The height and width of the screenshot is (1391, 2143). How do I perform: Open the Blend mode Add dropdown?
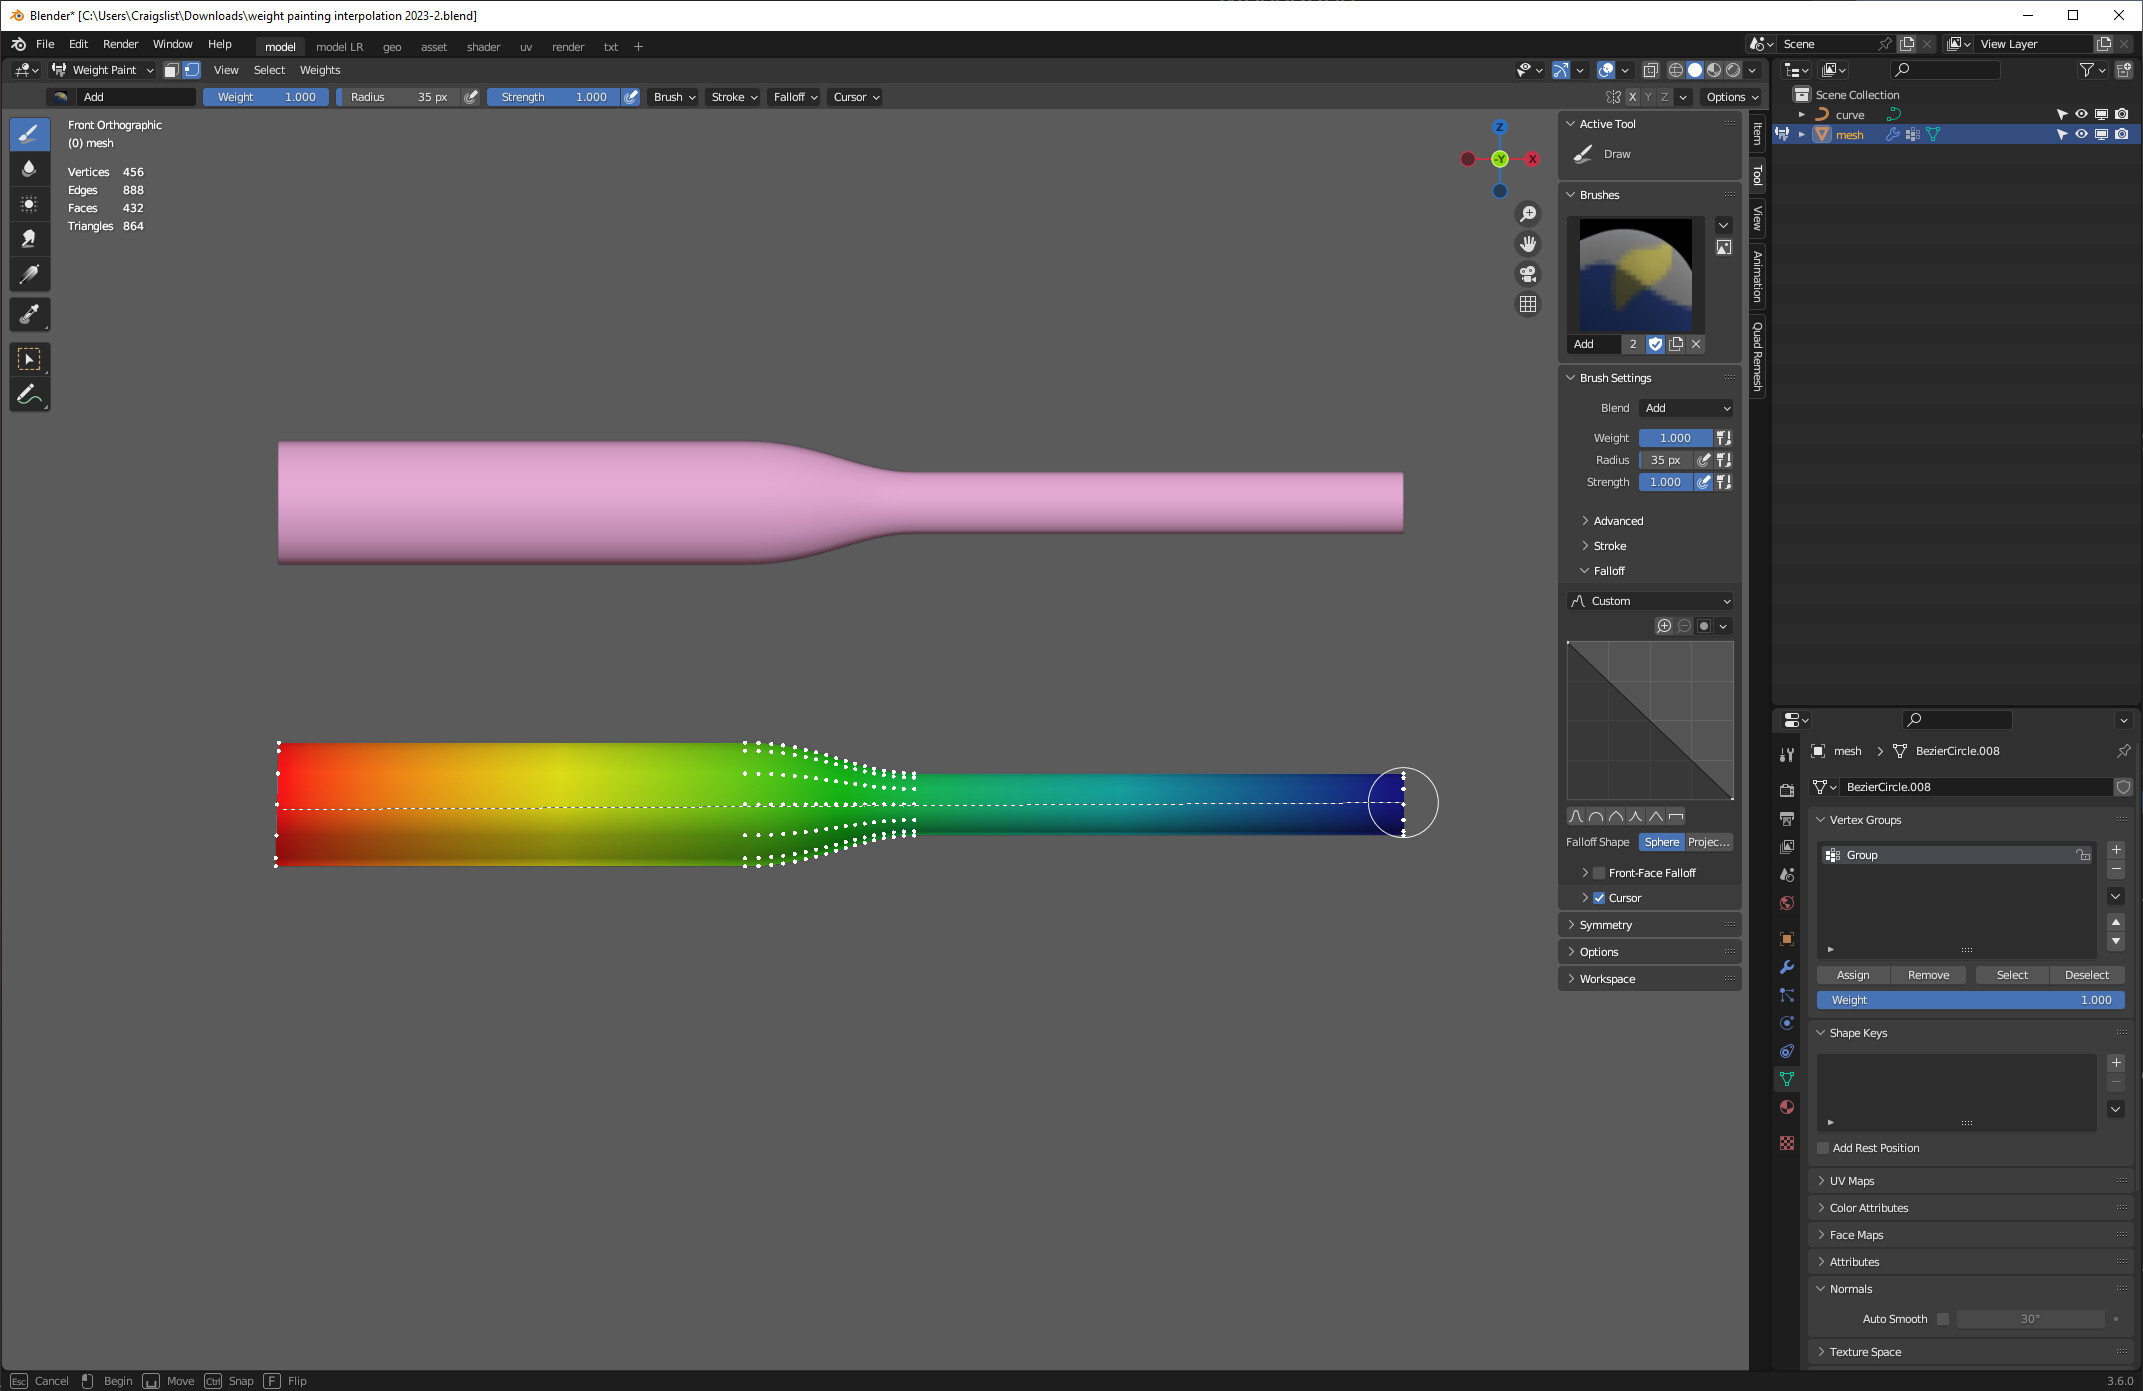(1687, 408)
